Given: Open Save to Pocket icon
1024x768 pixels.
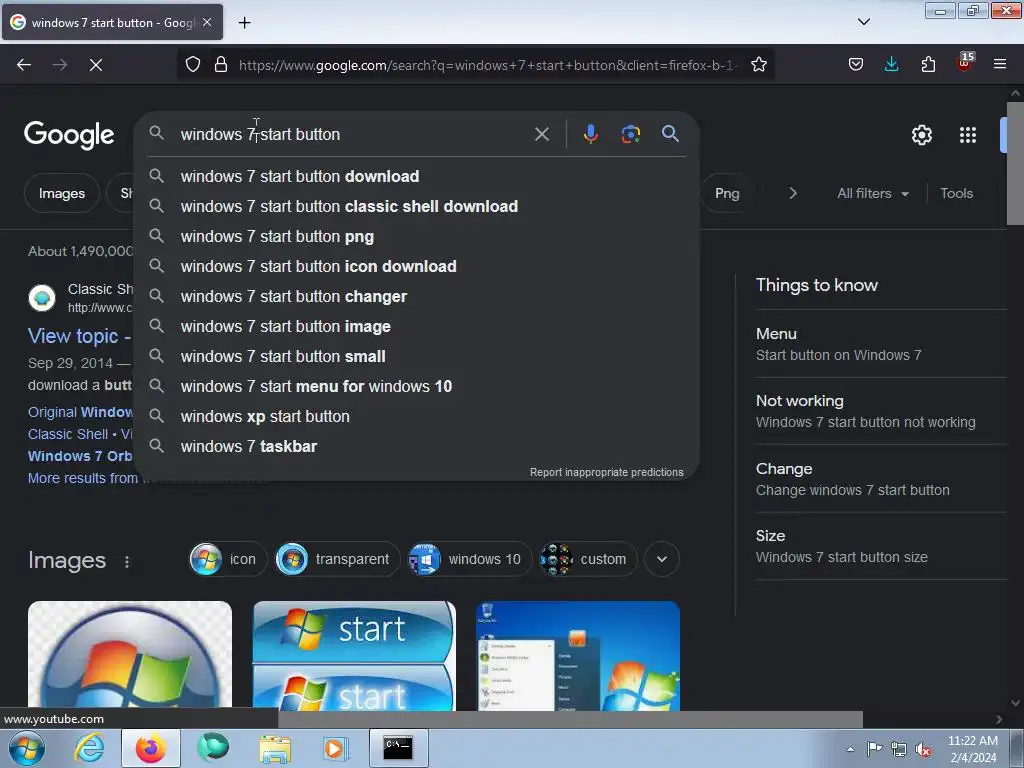Looking at the screenshot, I should pyautogui.click(x=856, y=65).
